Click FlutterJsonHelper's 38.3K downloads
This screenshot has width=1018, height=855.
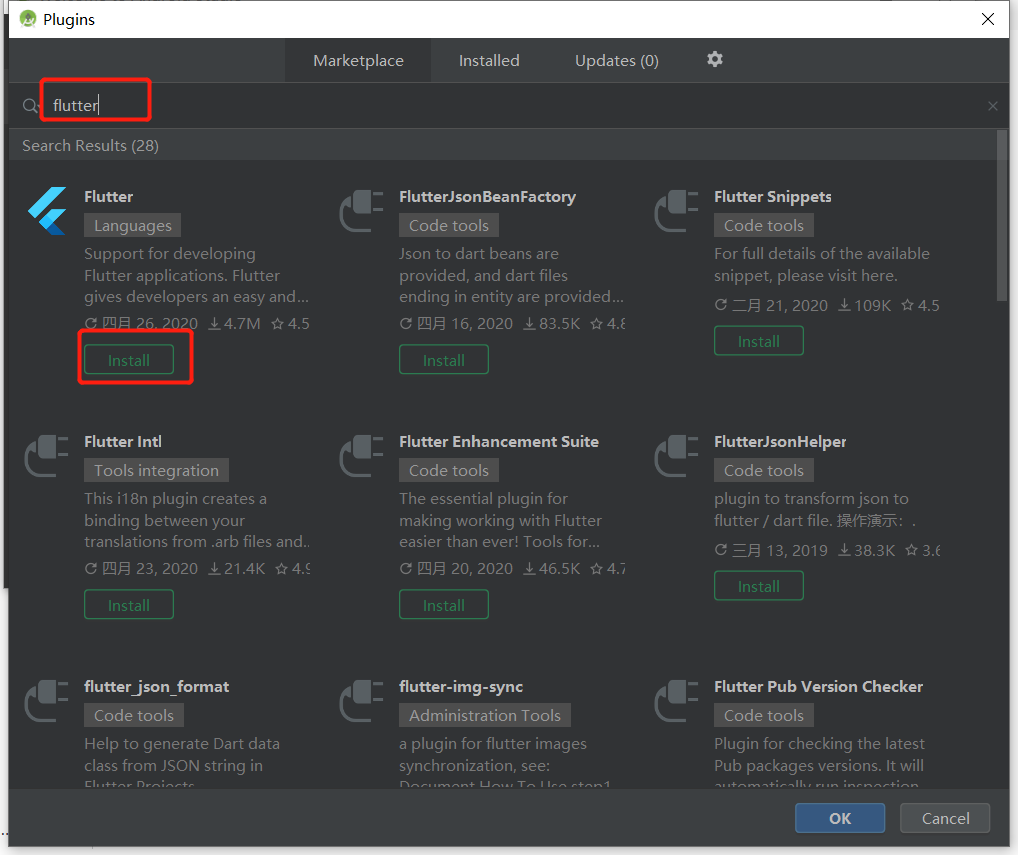click(x=867, y=551)
